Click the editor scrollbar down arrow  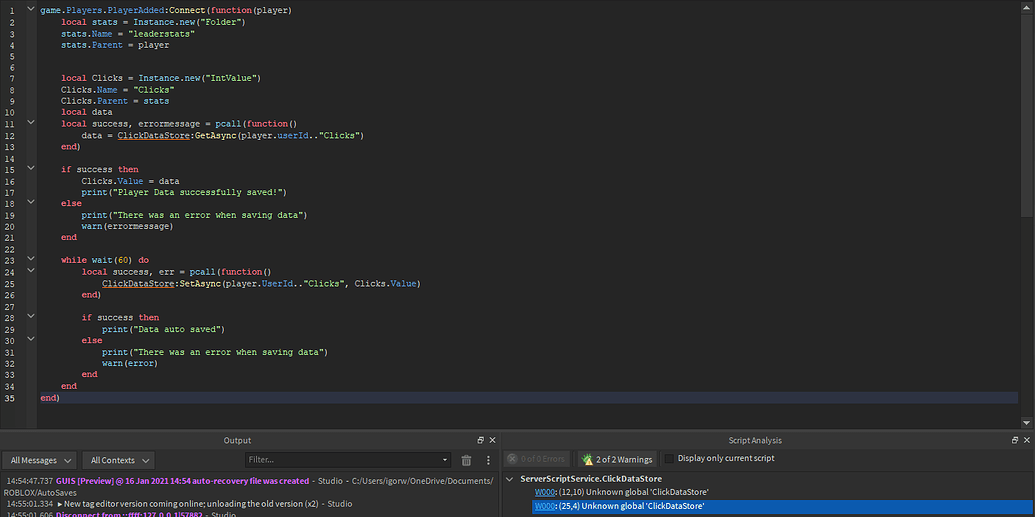click(x=1026, y=423)
